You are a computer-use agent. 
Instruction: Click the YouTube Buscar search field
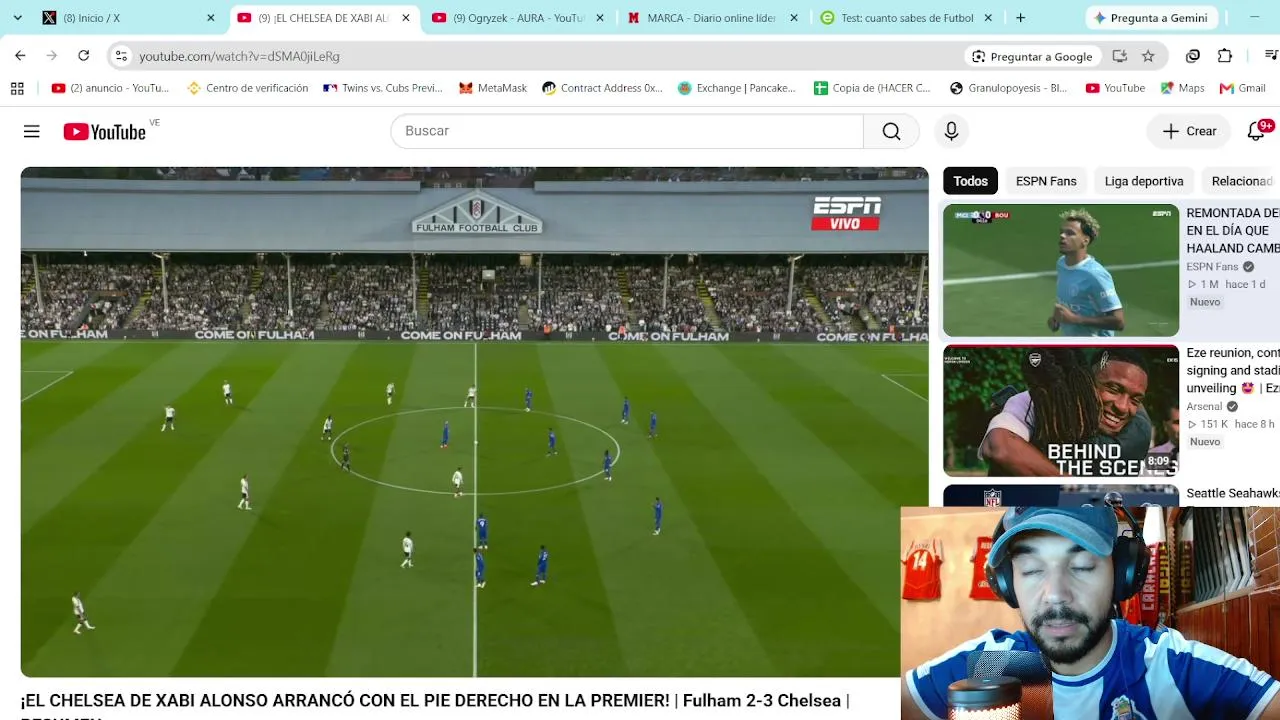pyautogui.click(x=627, y=131)
